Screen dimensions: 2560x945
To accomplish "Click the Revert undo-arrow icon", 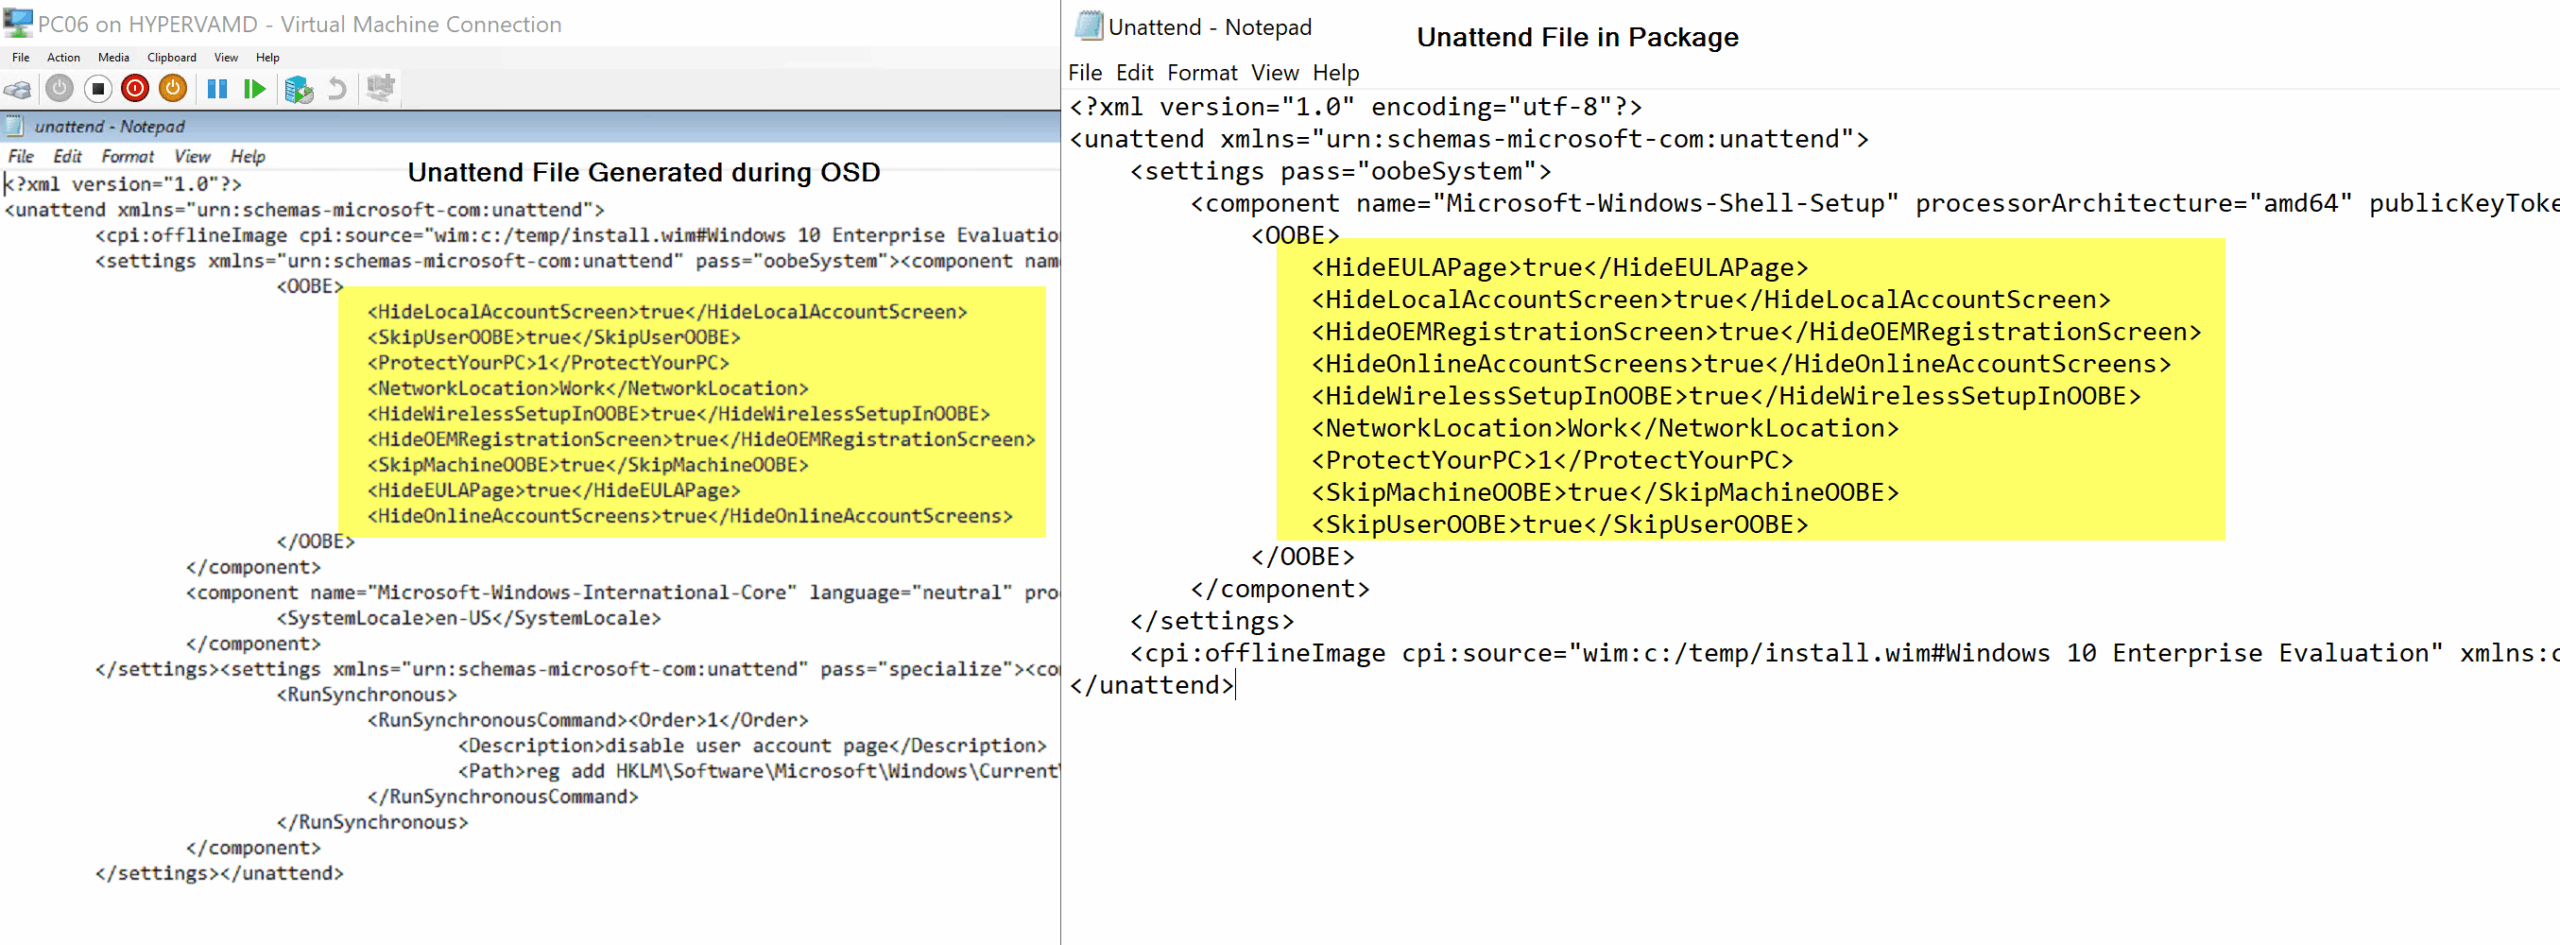I will (337, 89).
